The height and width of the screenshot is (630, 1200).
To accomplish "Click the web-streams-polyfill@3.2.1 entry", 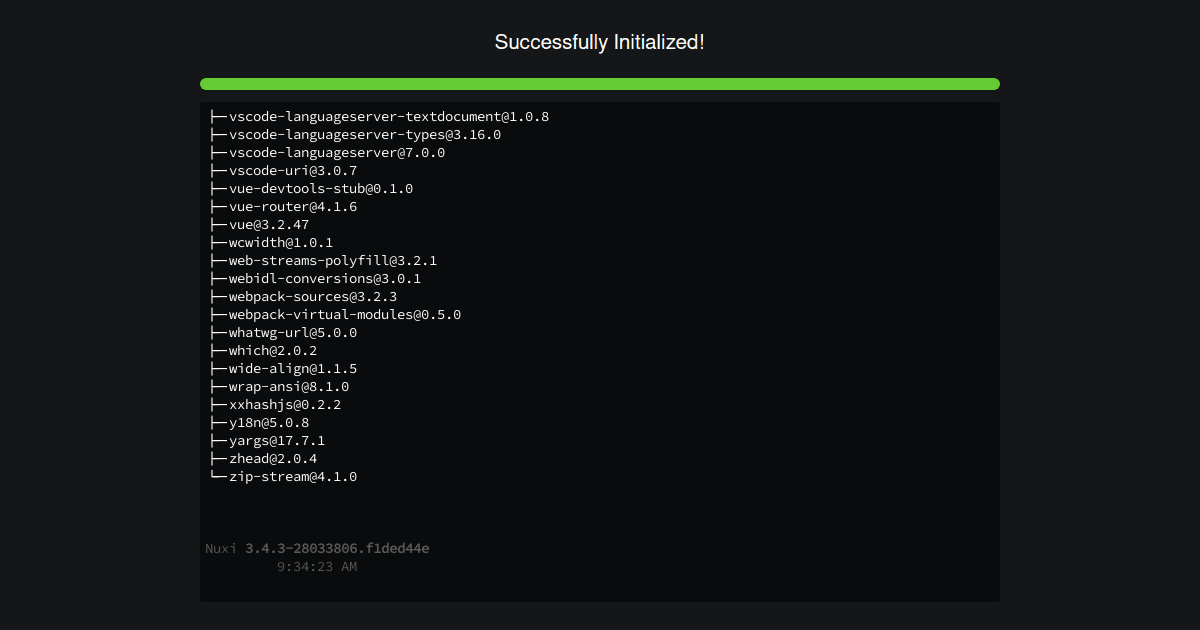I will 323,261.
